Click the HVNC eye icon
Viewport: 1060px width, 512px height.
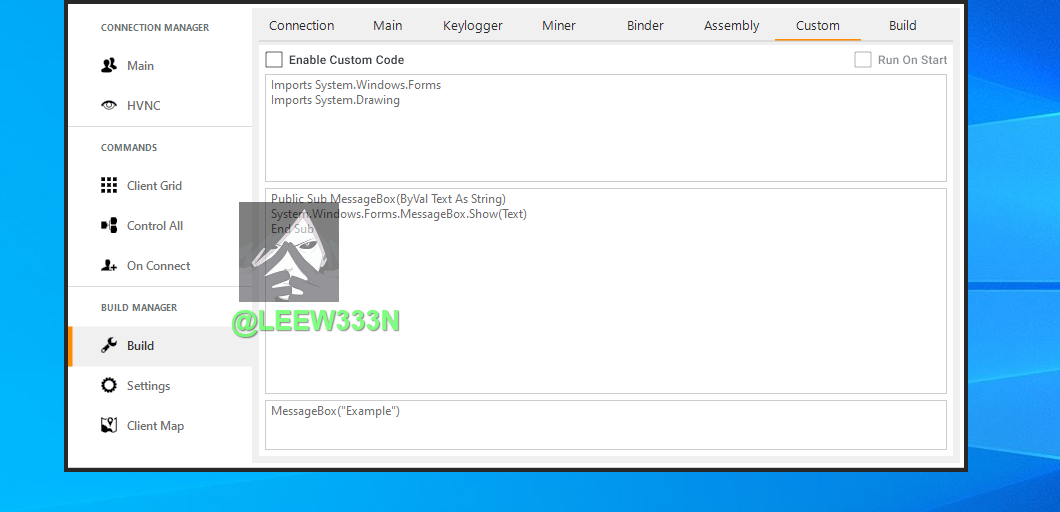click(109, 106)
